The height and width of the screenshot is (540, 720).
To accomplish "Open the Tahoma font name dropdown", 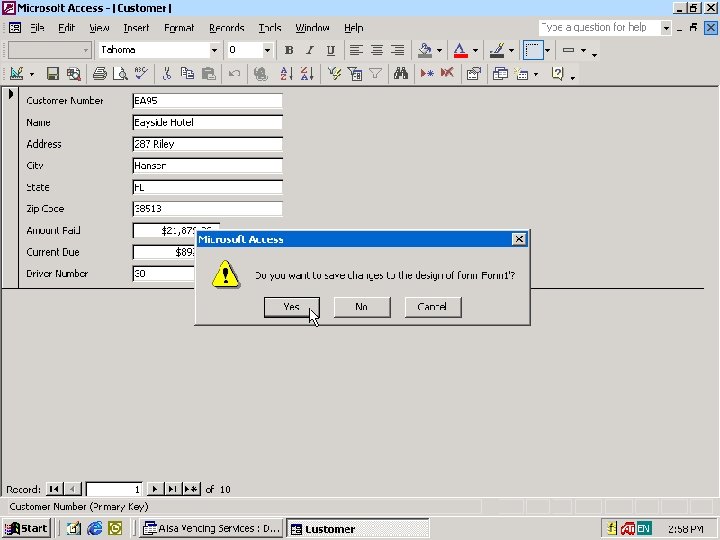I will 214,50.
